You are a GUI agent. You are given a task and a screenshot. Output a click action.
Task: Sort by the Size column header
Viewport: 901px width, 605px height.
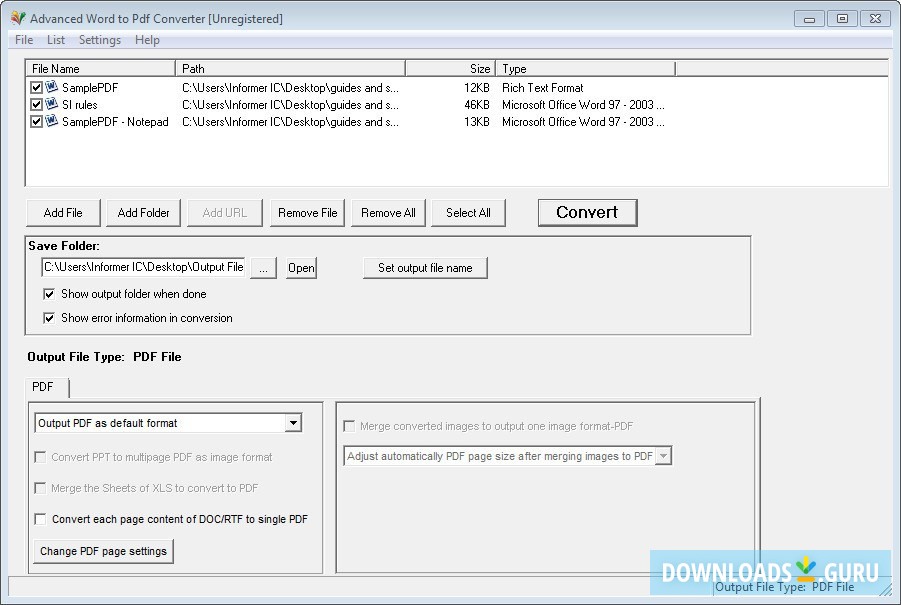pos(451,69)
